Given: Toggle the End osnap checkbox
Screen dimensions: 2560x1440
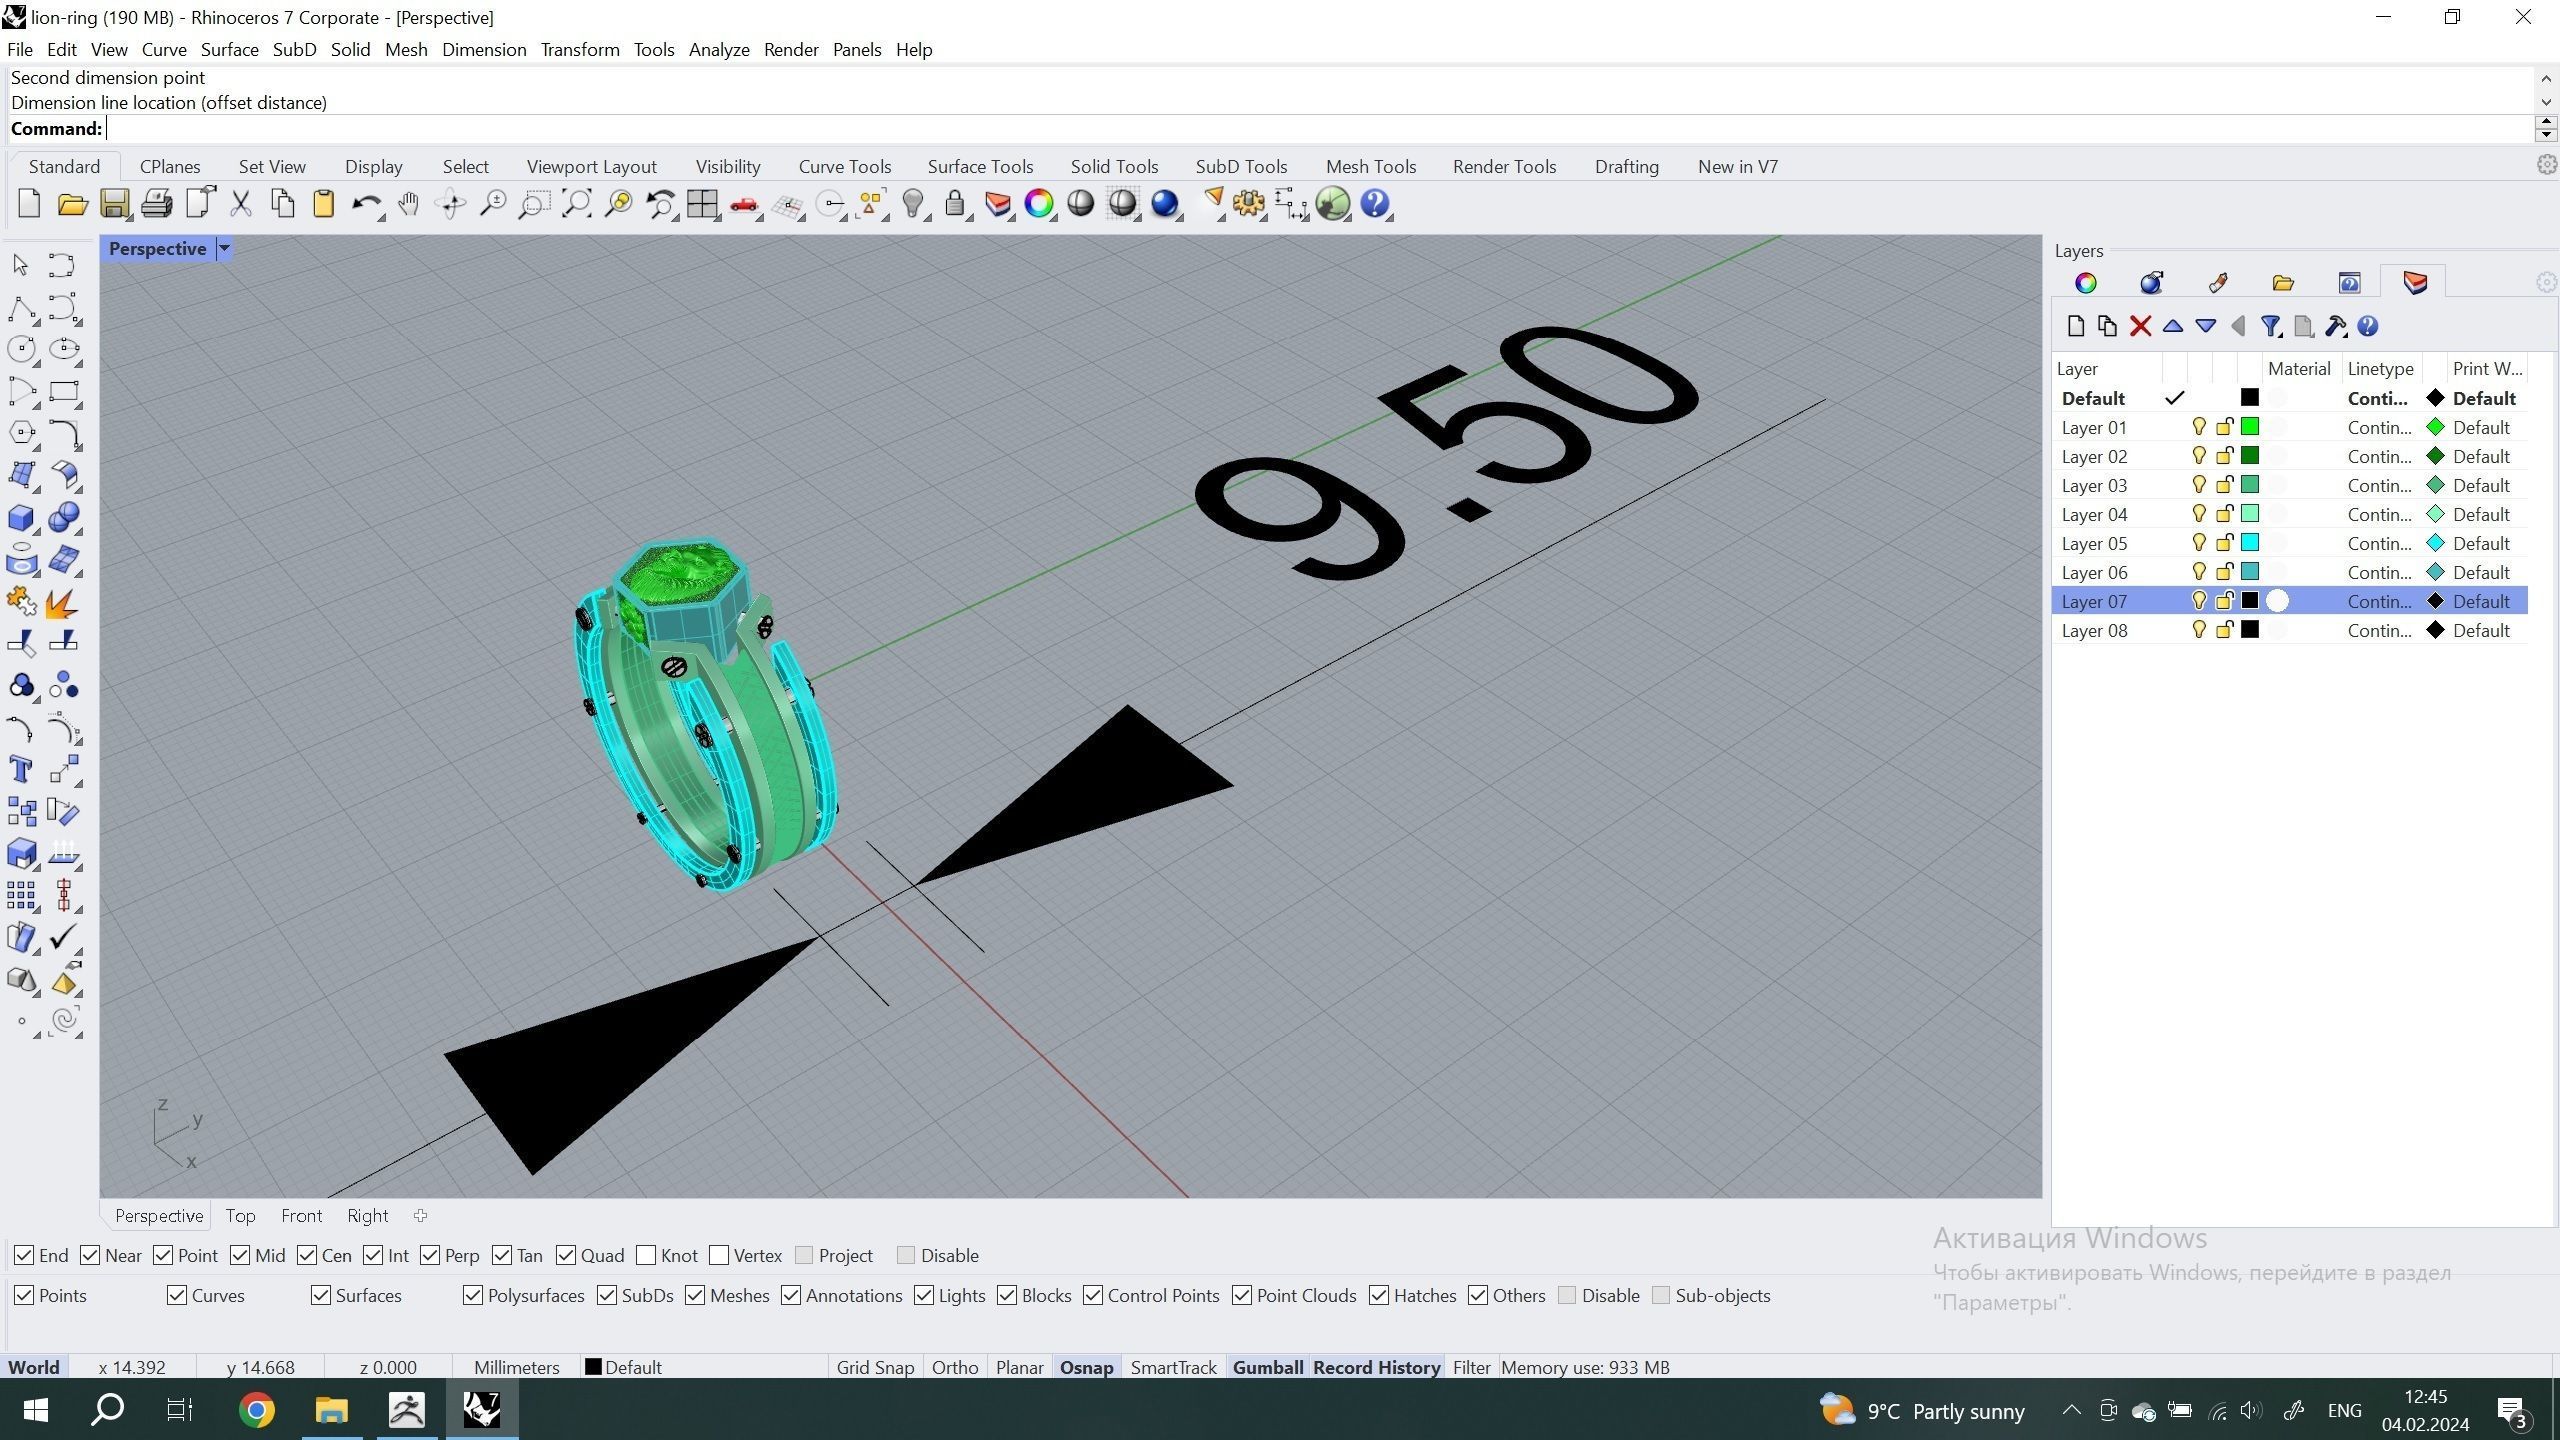Looking at the screenshot, I should pyautogui.click(x=24, y=1255).
